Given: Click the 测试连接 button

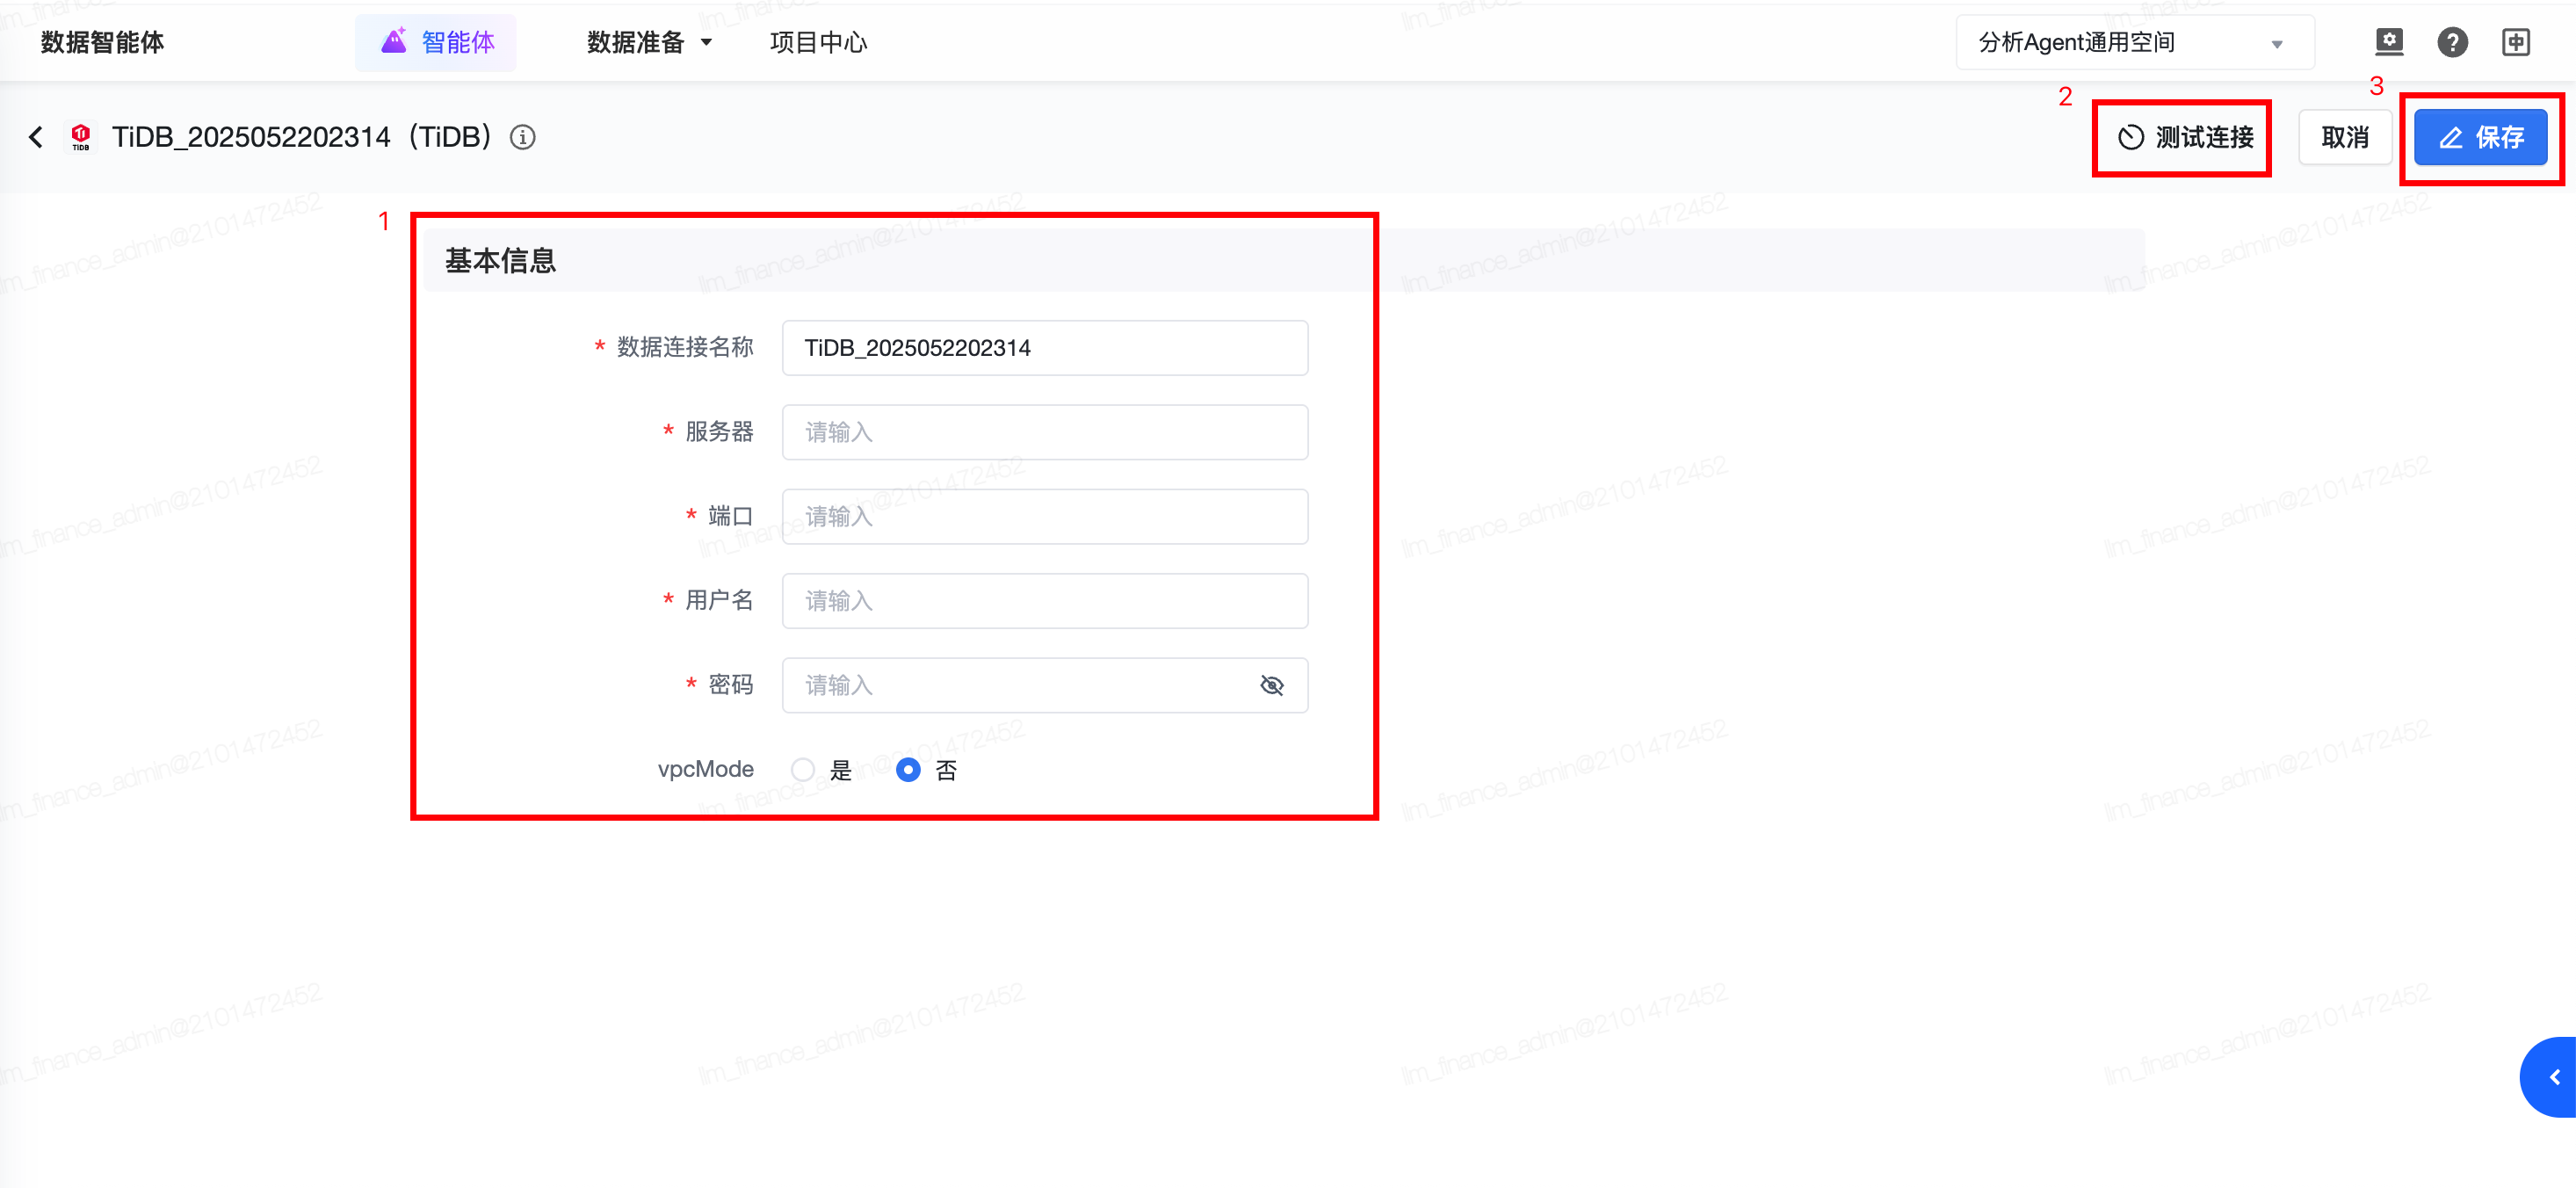Looking at the screenshot, I should (2185, 137).
